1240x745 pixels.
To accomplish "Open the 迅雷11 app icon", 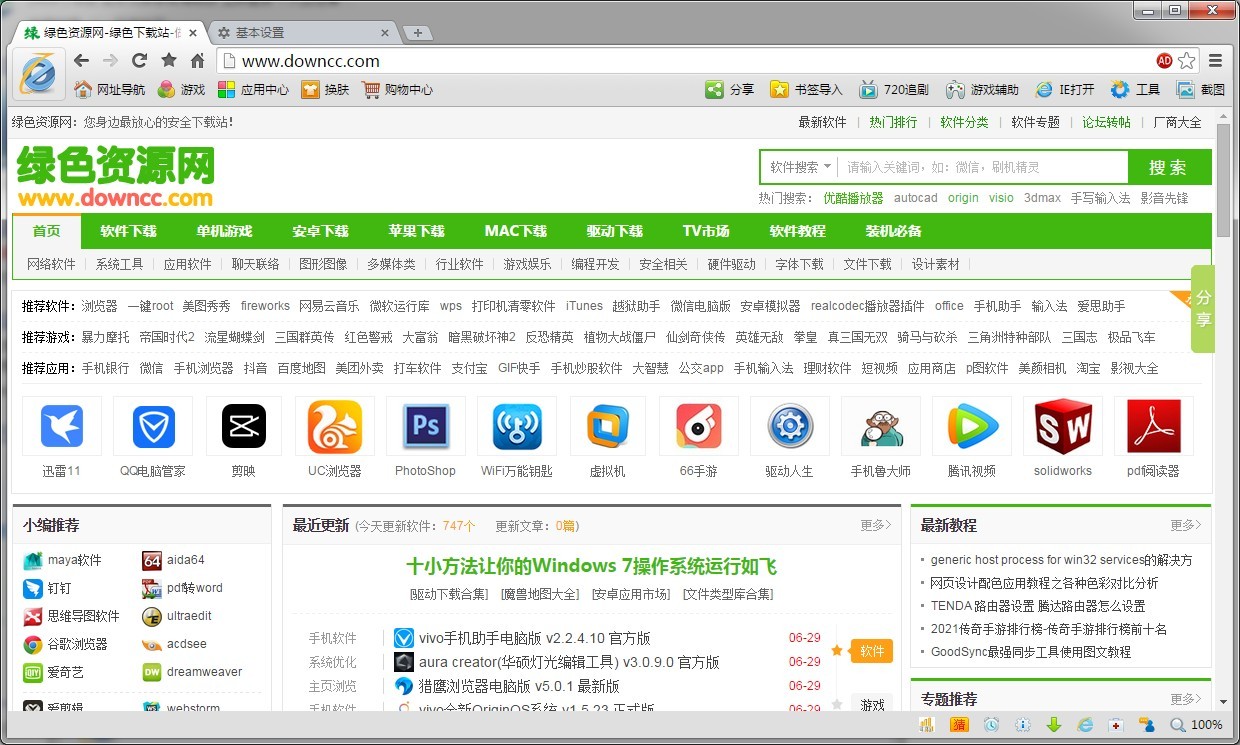I will point(61,427).
